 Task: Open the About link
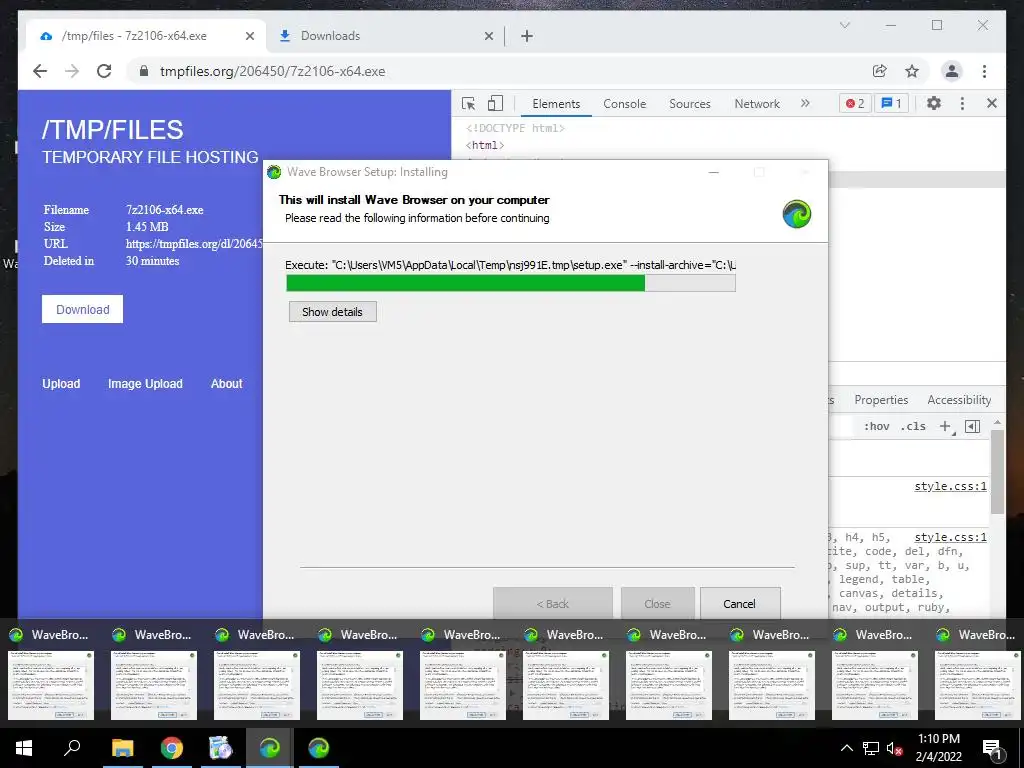click(227, 384)
